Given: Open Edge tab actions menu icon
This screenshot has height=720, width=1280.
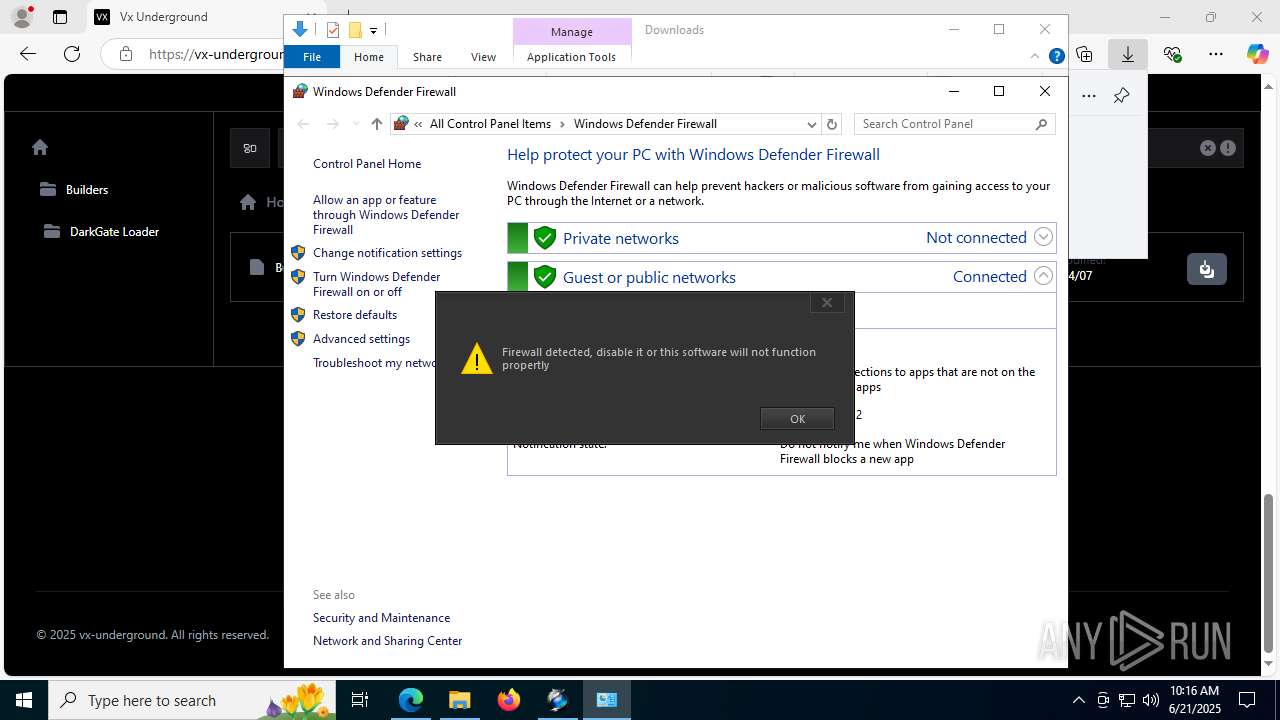Looking at the screenshot, I should pos(60,17).
